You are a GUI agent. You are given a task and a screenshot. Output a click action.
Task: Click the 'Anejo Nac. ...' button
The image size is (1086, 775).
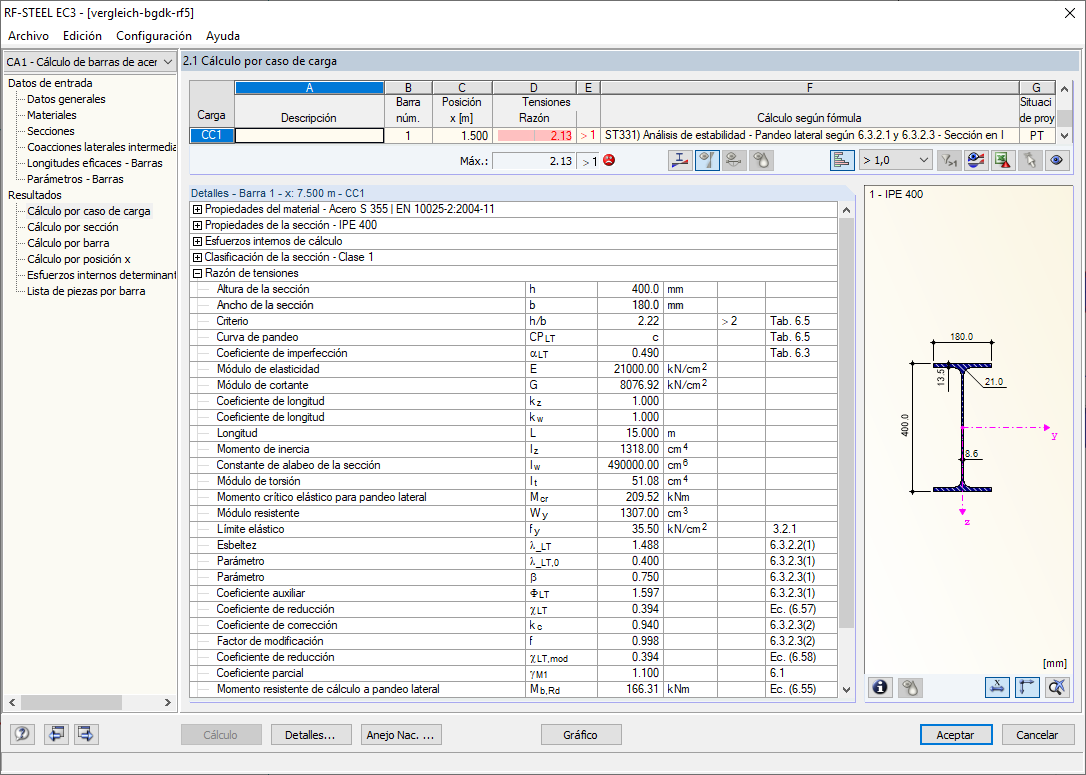pos(401,735)
